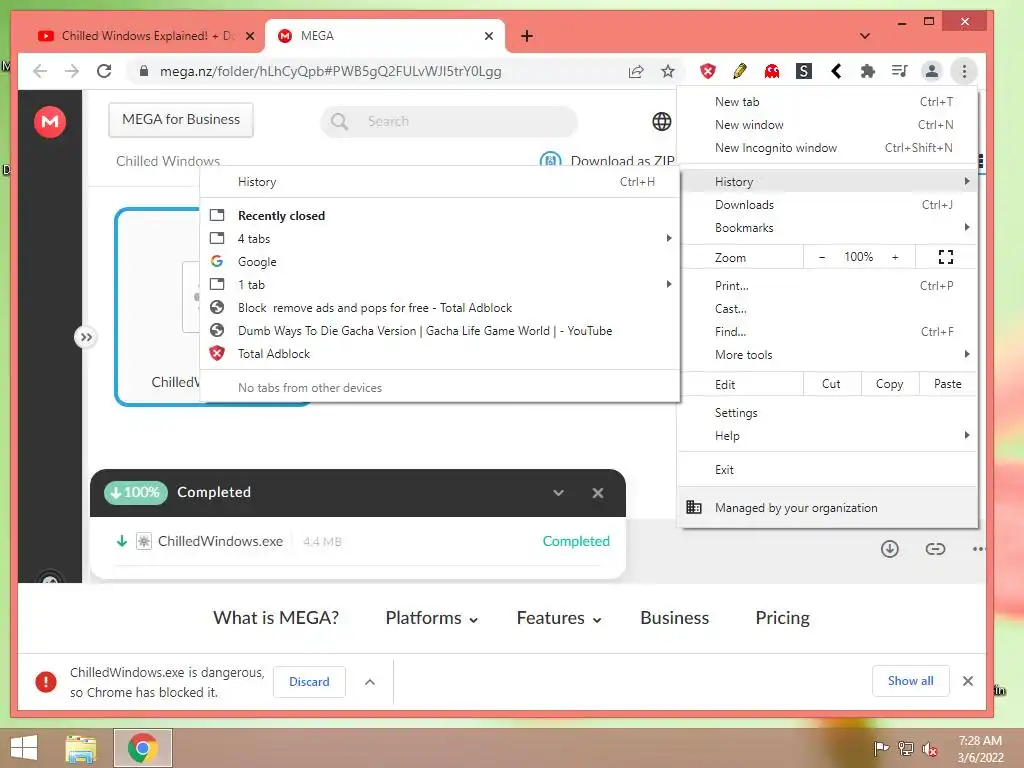
Task: Click the MEGA Search field
Action: coord(449,121)
